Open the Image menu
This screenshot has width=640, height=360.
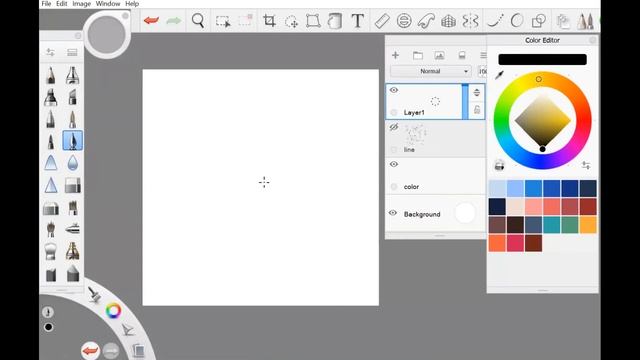(x=82, y=4)
